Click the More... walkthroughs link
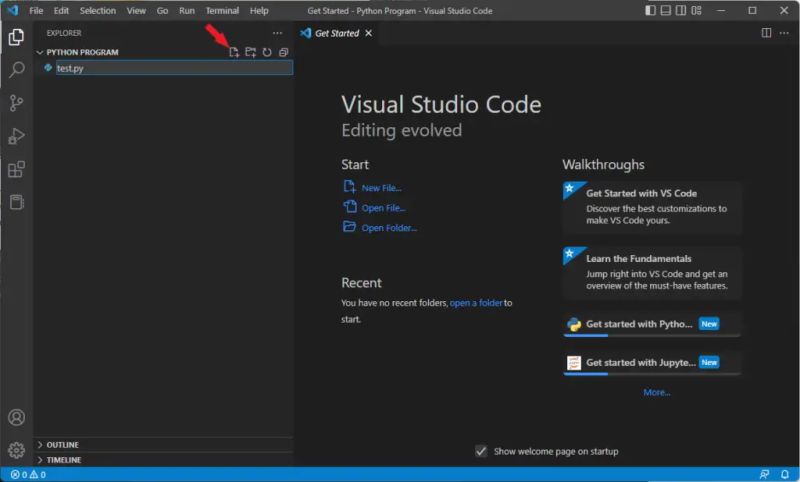The height and width of the screenshot is (482, 800). (657, 392)
